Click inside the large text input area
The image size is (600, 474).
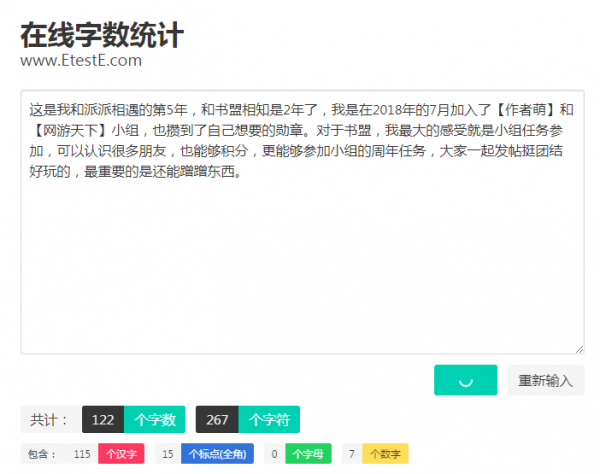[302, 222]
